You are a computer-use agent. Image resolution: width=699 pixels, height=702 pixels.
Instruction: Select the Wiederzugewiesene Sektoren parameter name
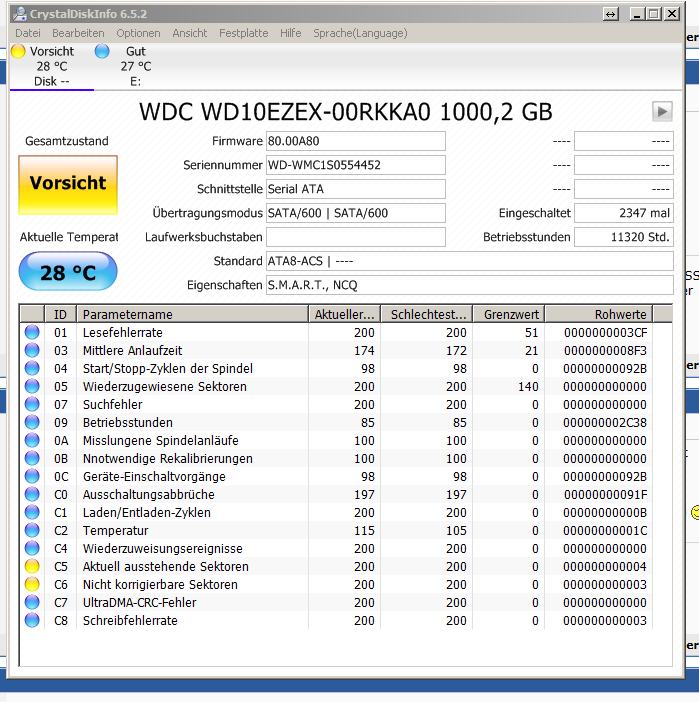(164, 386)
